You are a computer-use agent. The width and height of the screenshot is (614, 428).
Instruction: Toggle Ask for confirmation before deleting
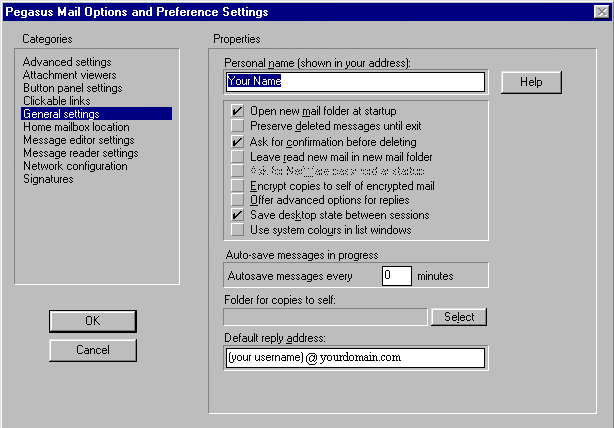click(x=237, y=142)
